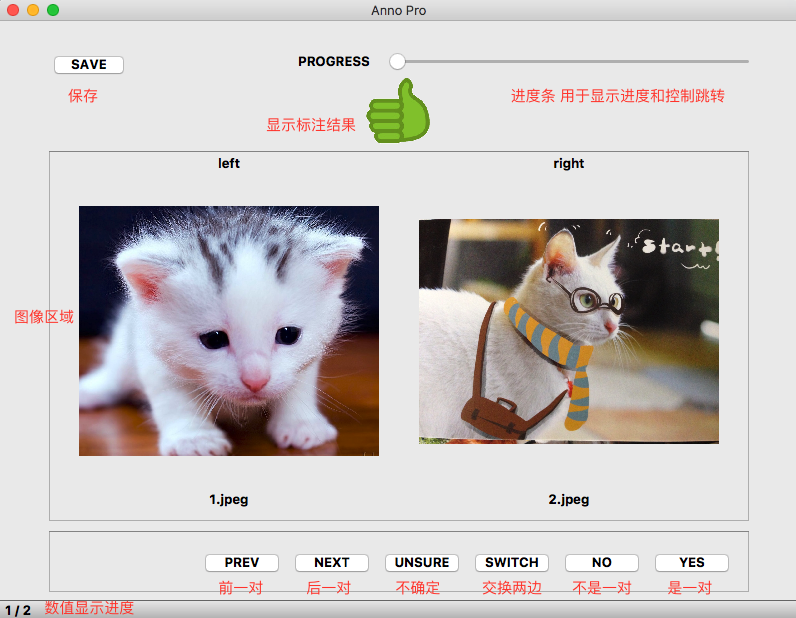
Task: Close the Anno Pro window
Action: click(x=13, y=10)
